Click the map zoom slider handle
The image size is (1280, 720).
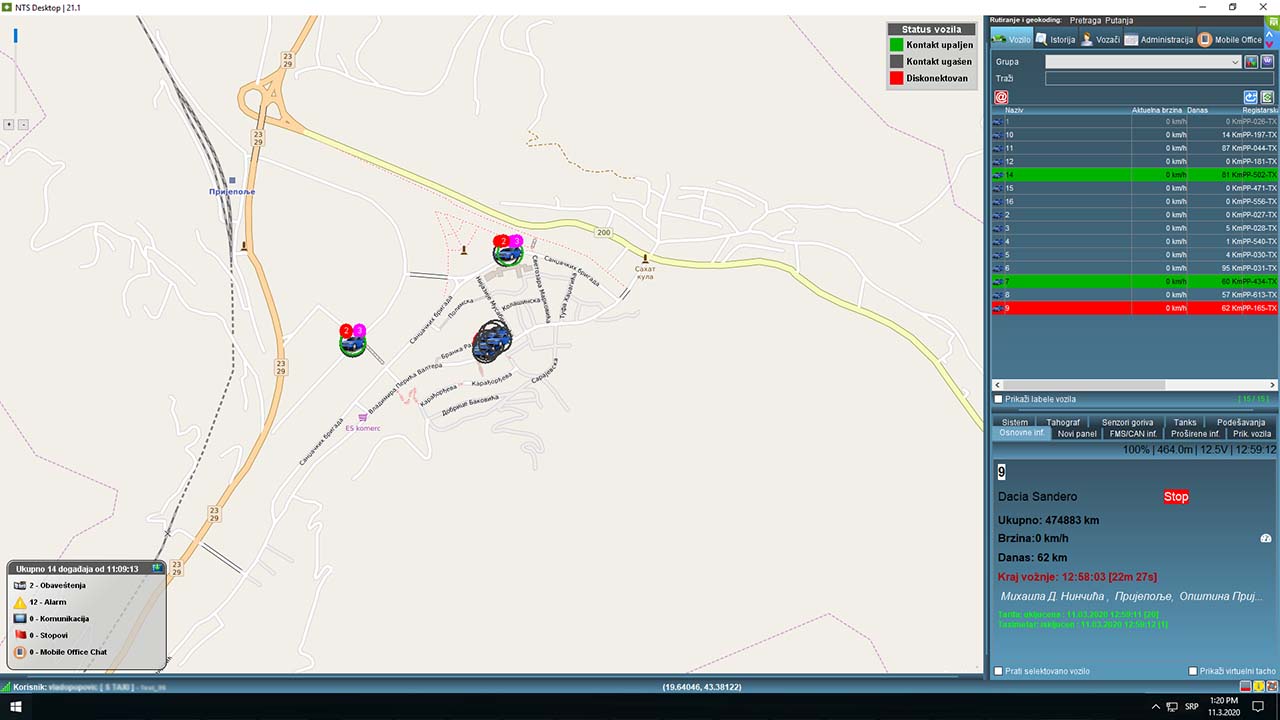point(15,36)
